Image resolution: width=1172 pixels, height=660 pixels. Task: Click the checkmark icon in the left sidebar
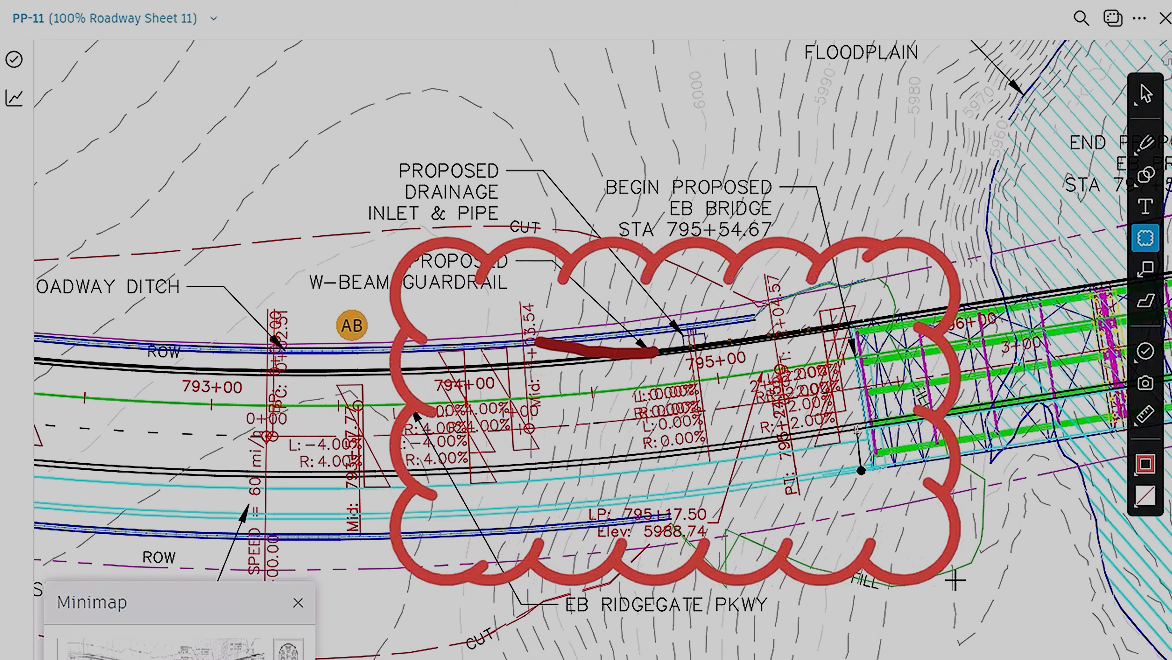[x=14, y=60]
